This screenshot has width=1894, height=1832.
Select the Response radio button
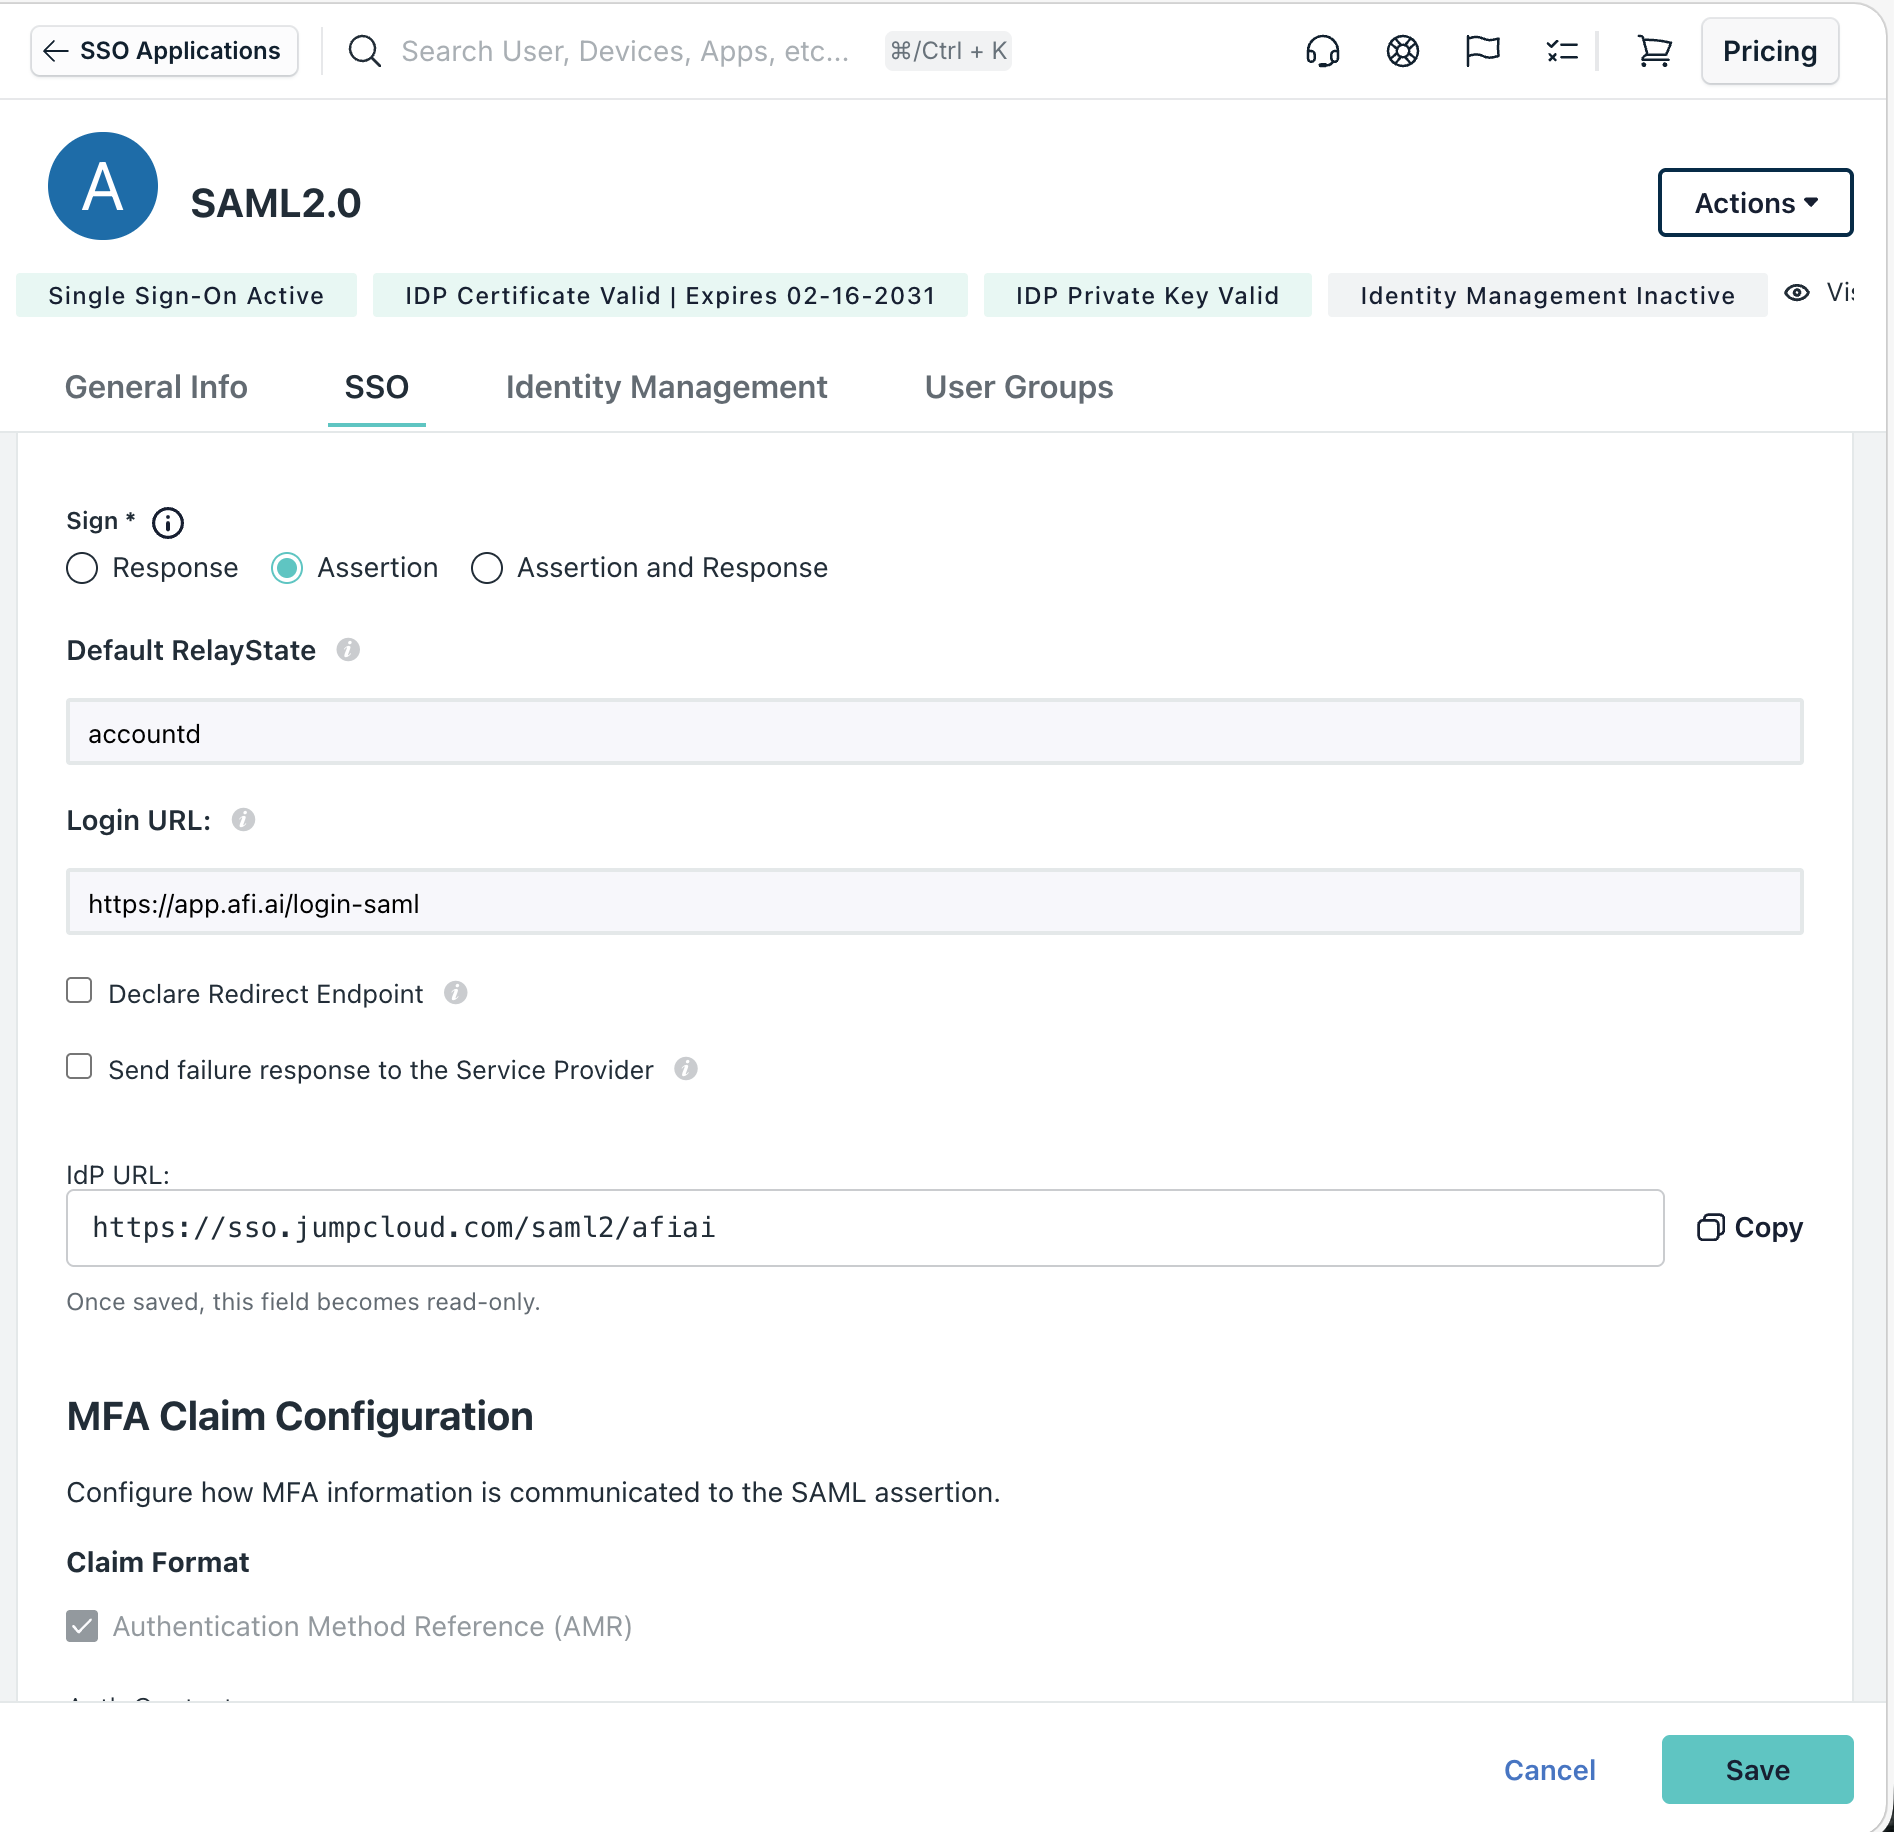click(82, 568)
